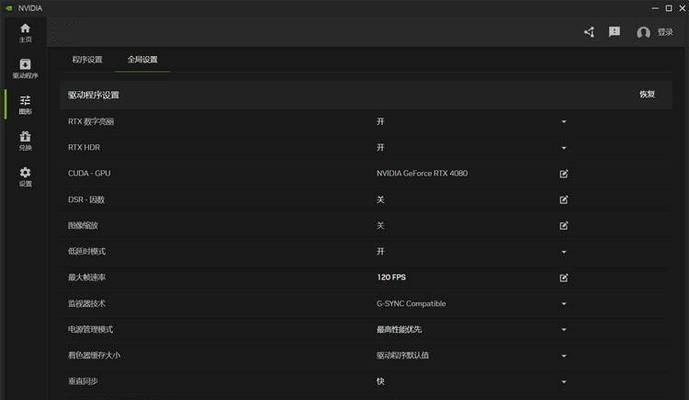Click the share icon in top bar
This screenshot has height=400, width=689.
(x=589, y=32)
